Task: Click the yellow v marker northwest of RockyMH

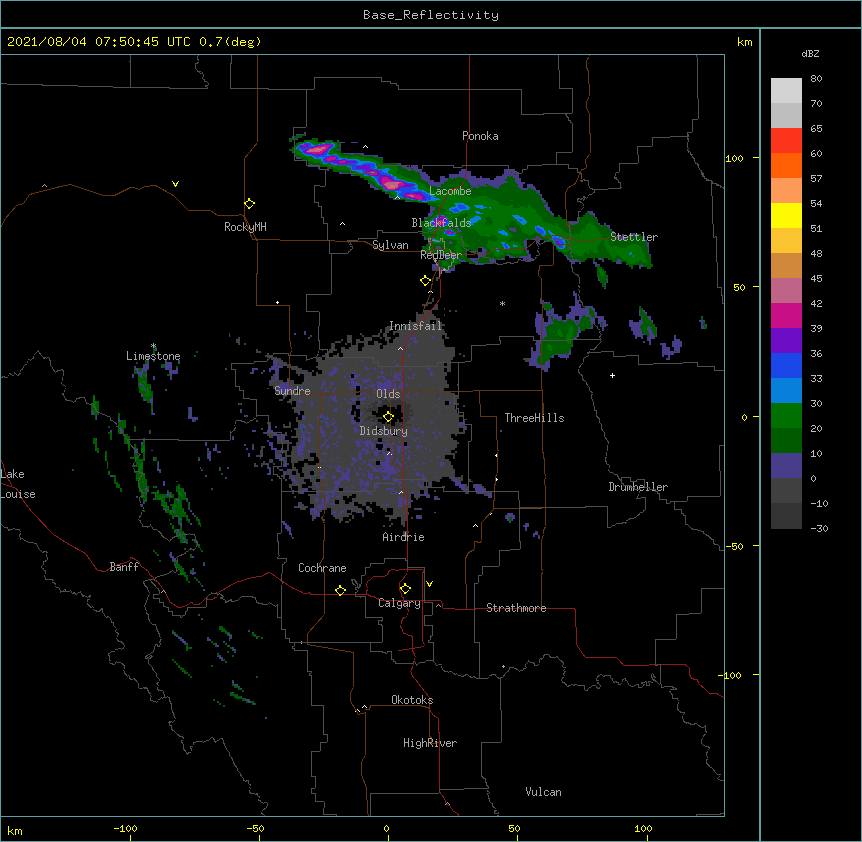Action: (x=175, y=184)
